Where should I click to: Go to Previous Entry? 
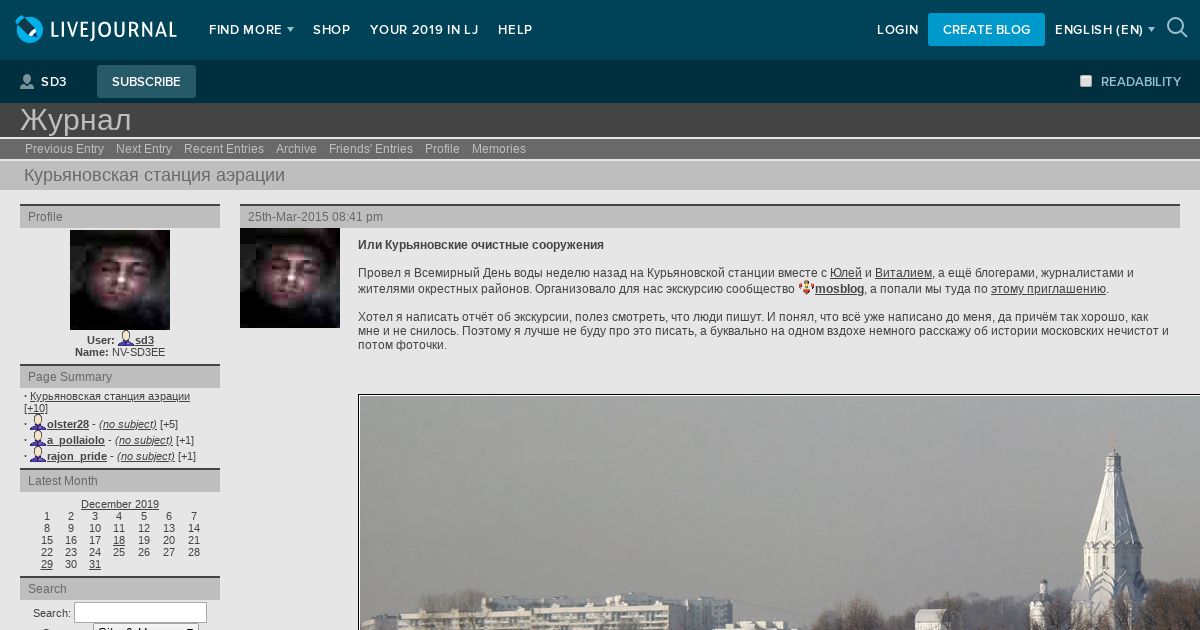click(x=64, y=149)
